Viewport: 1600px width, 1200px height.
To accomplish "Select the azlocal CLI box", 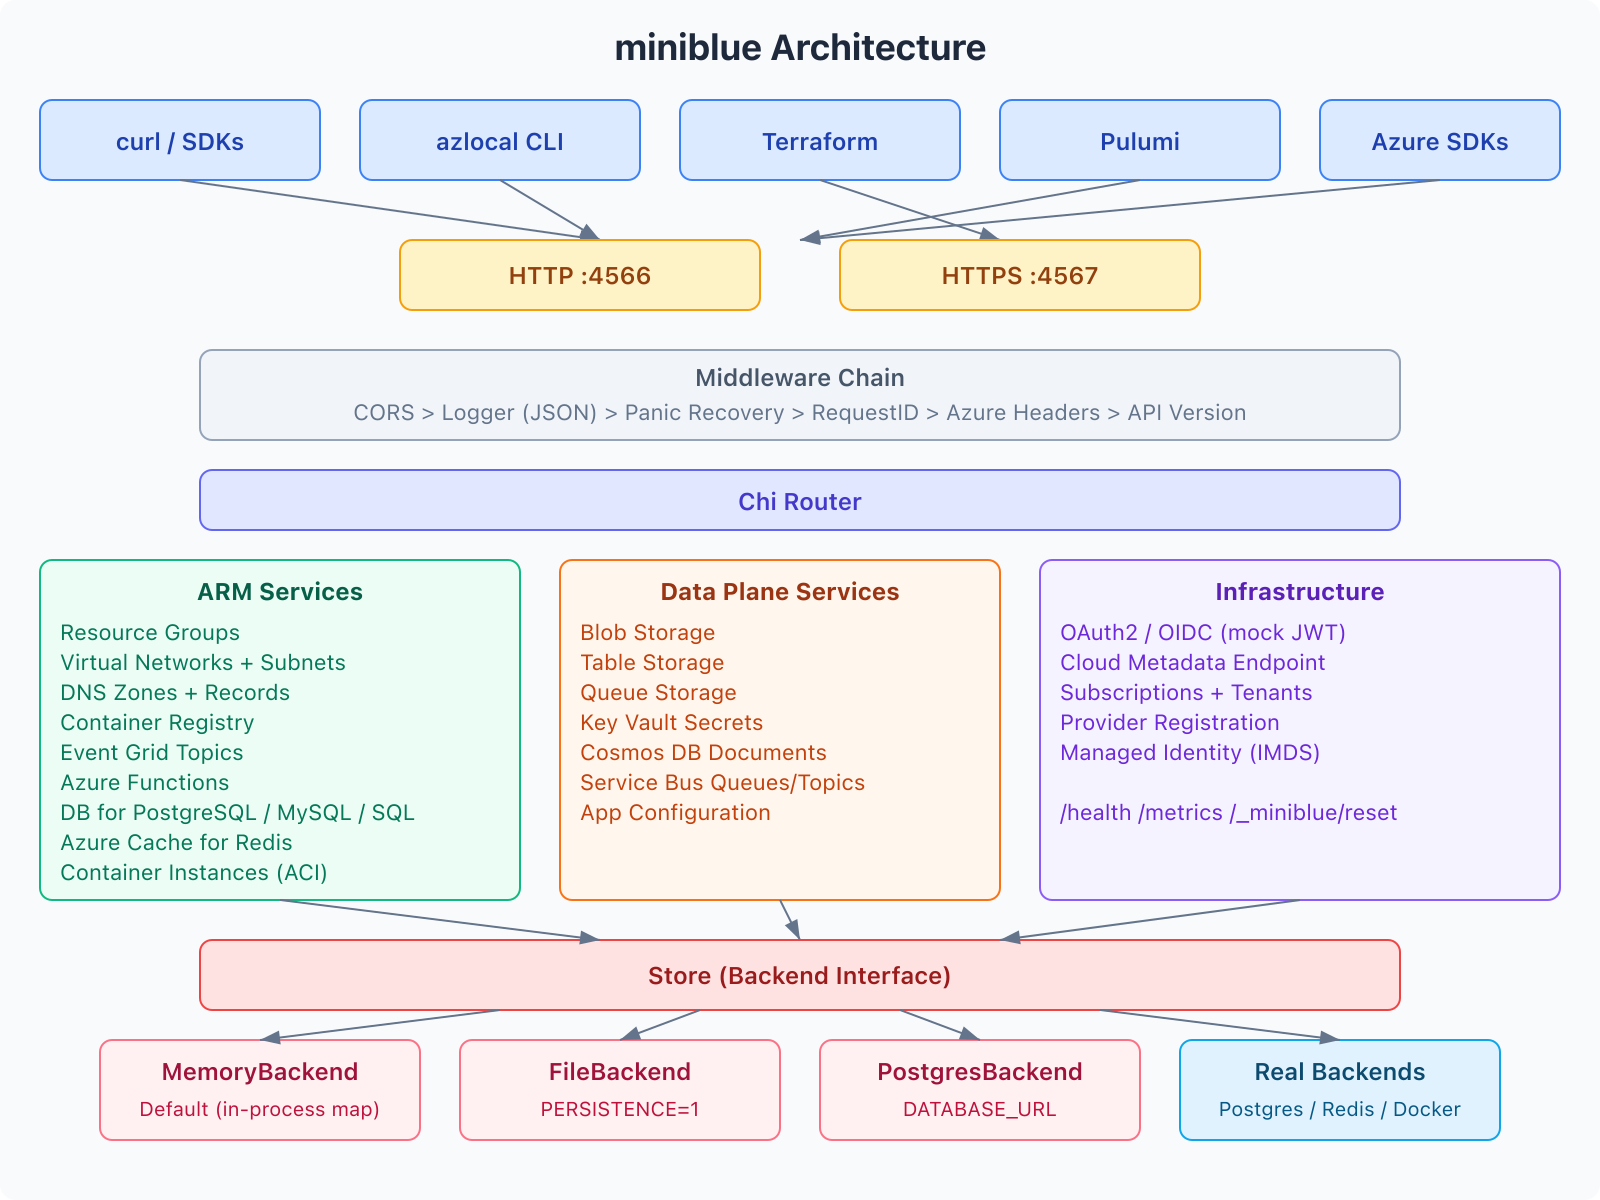I will pos(499,141).
